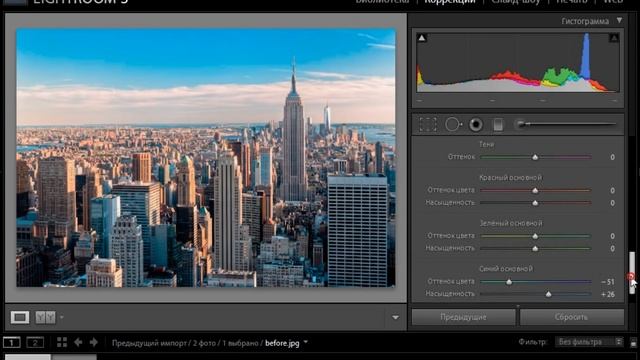640x360 pixels.
Task: Go forward with the right arrow
Action: (x=93, y=342)
